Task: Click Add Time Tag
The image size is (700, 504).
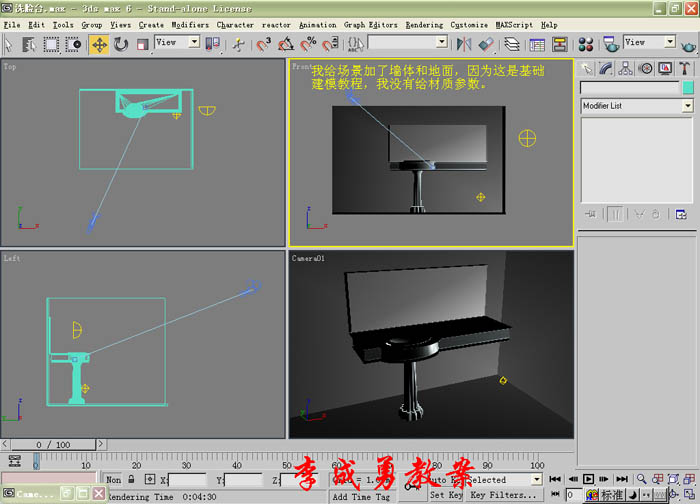Action: (x=361, y=496)
